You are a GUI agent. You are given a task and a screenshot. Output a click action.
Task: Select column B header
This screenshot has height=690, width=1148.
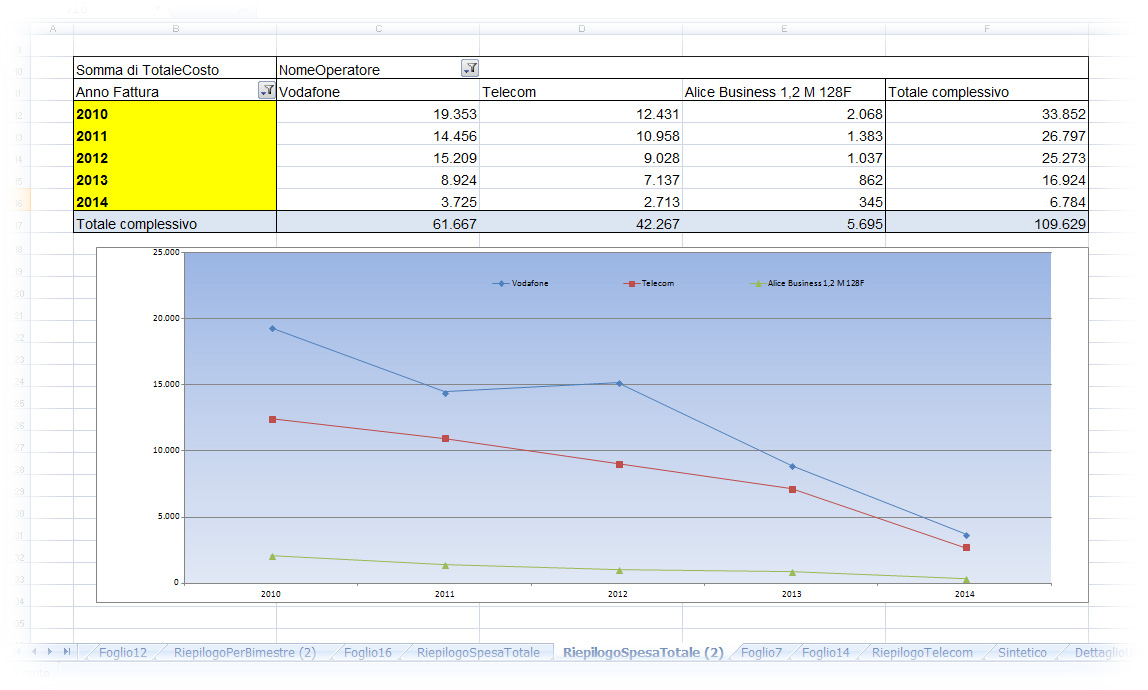tap(175, 29)
